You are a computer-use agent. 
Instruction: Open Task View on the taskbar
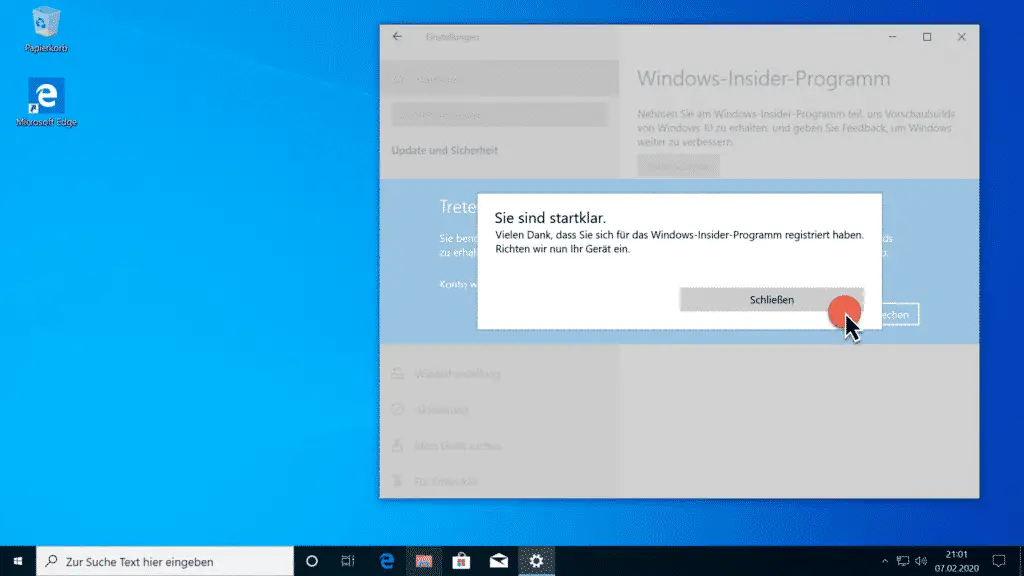347,561
